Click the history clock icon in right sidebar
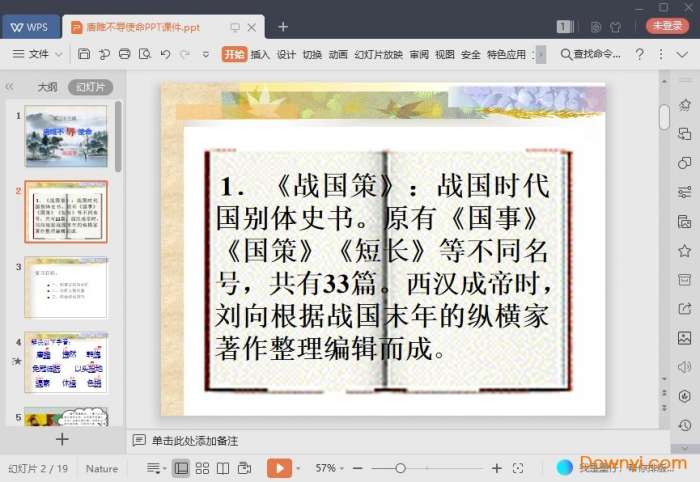Viewport: 700px width, 482px height. (684, 425)
